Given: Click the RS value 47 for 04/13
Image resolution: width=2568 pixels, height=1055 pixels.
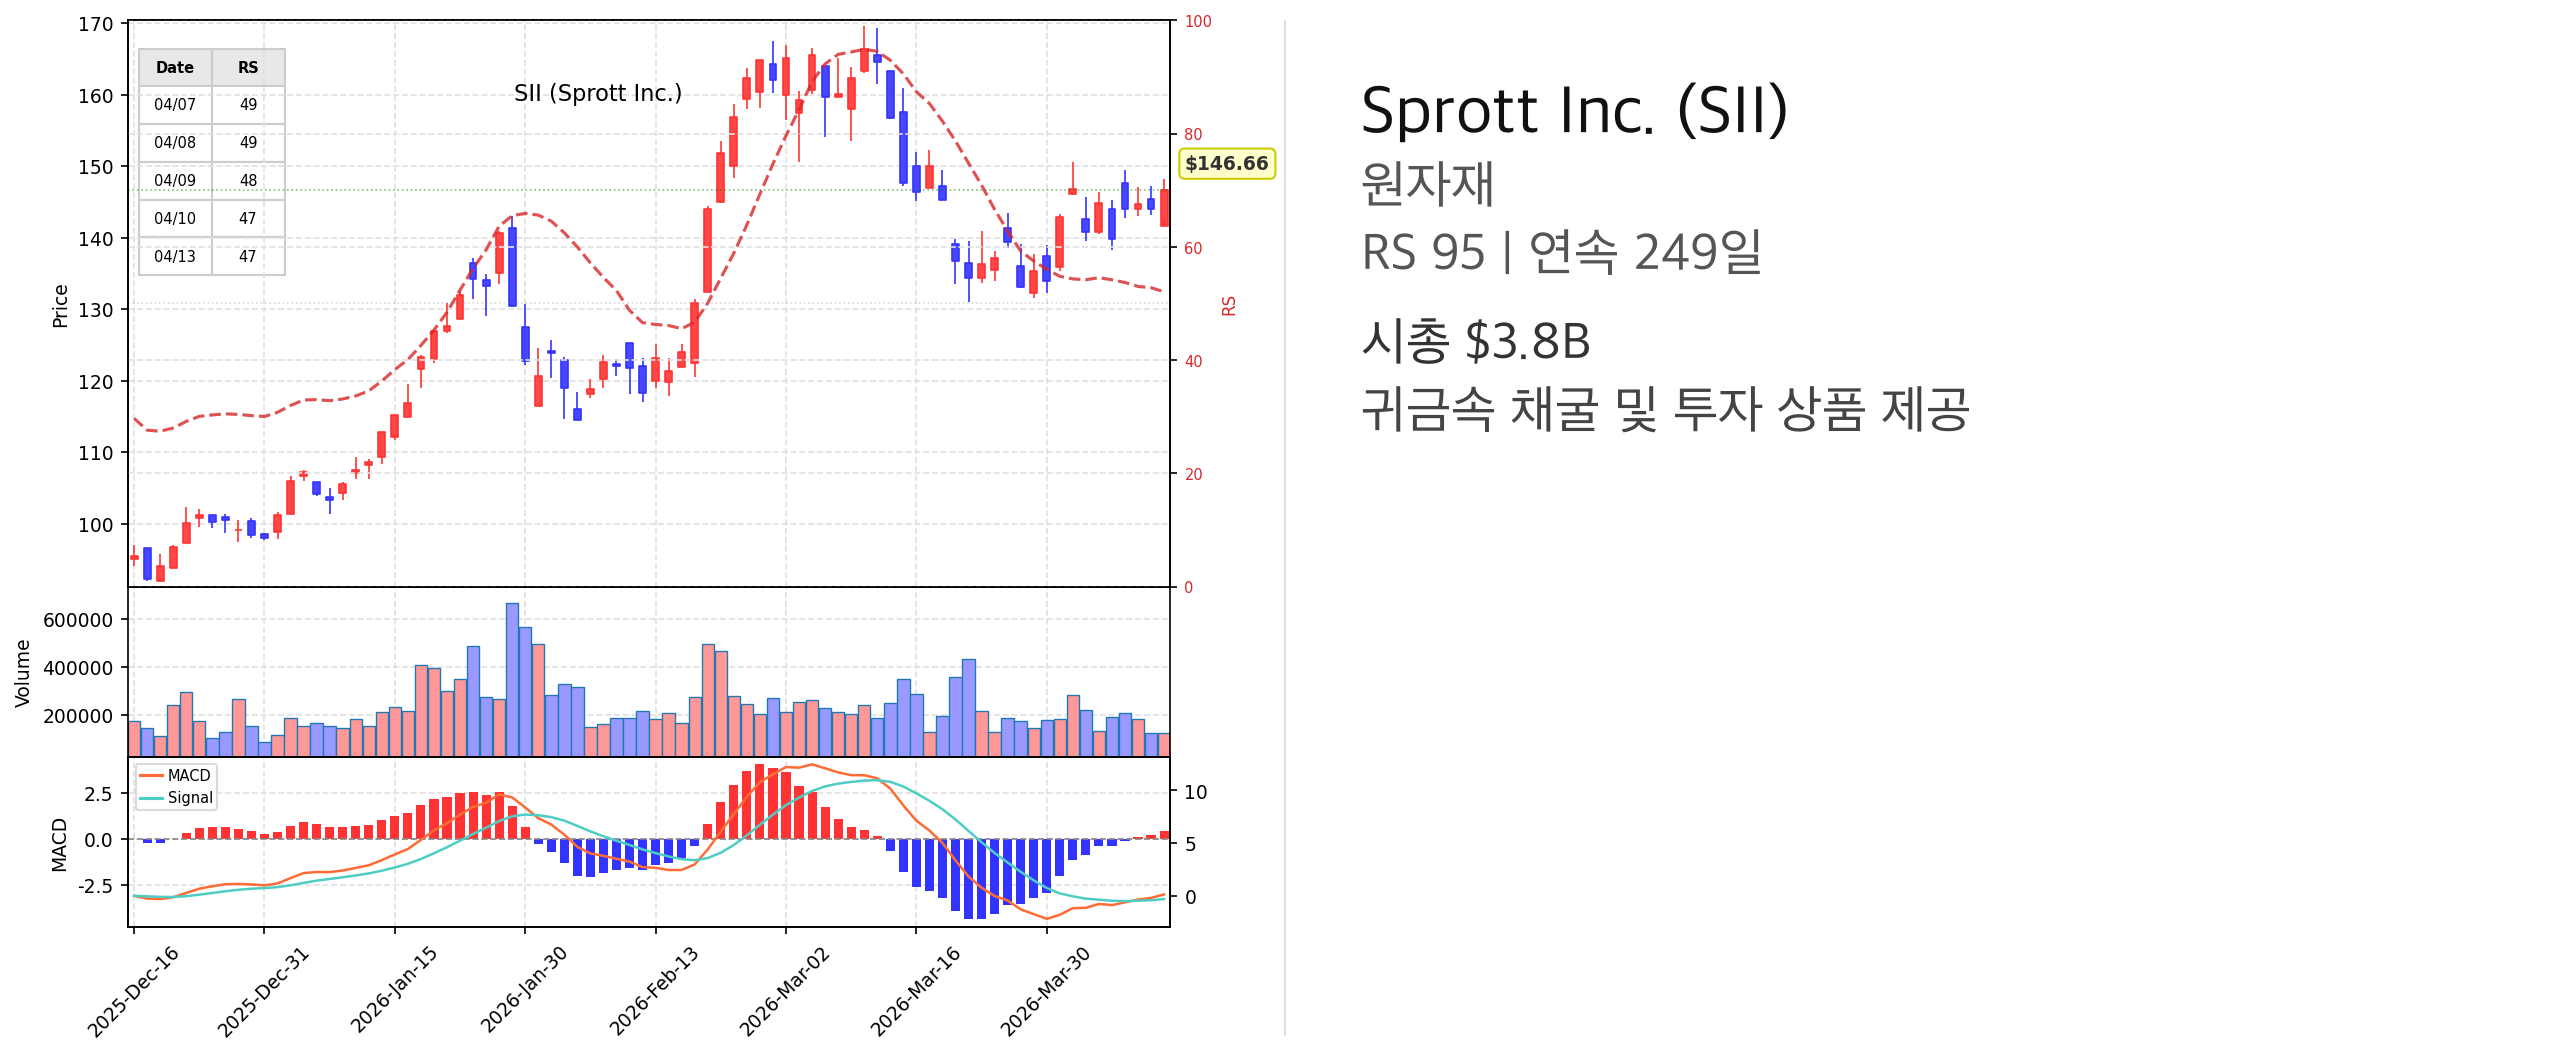Looking at the screenshot, I should click(x=248, y=257).
